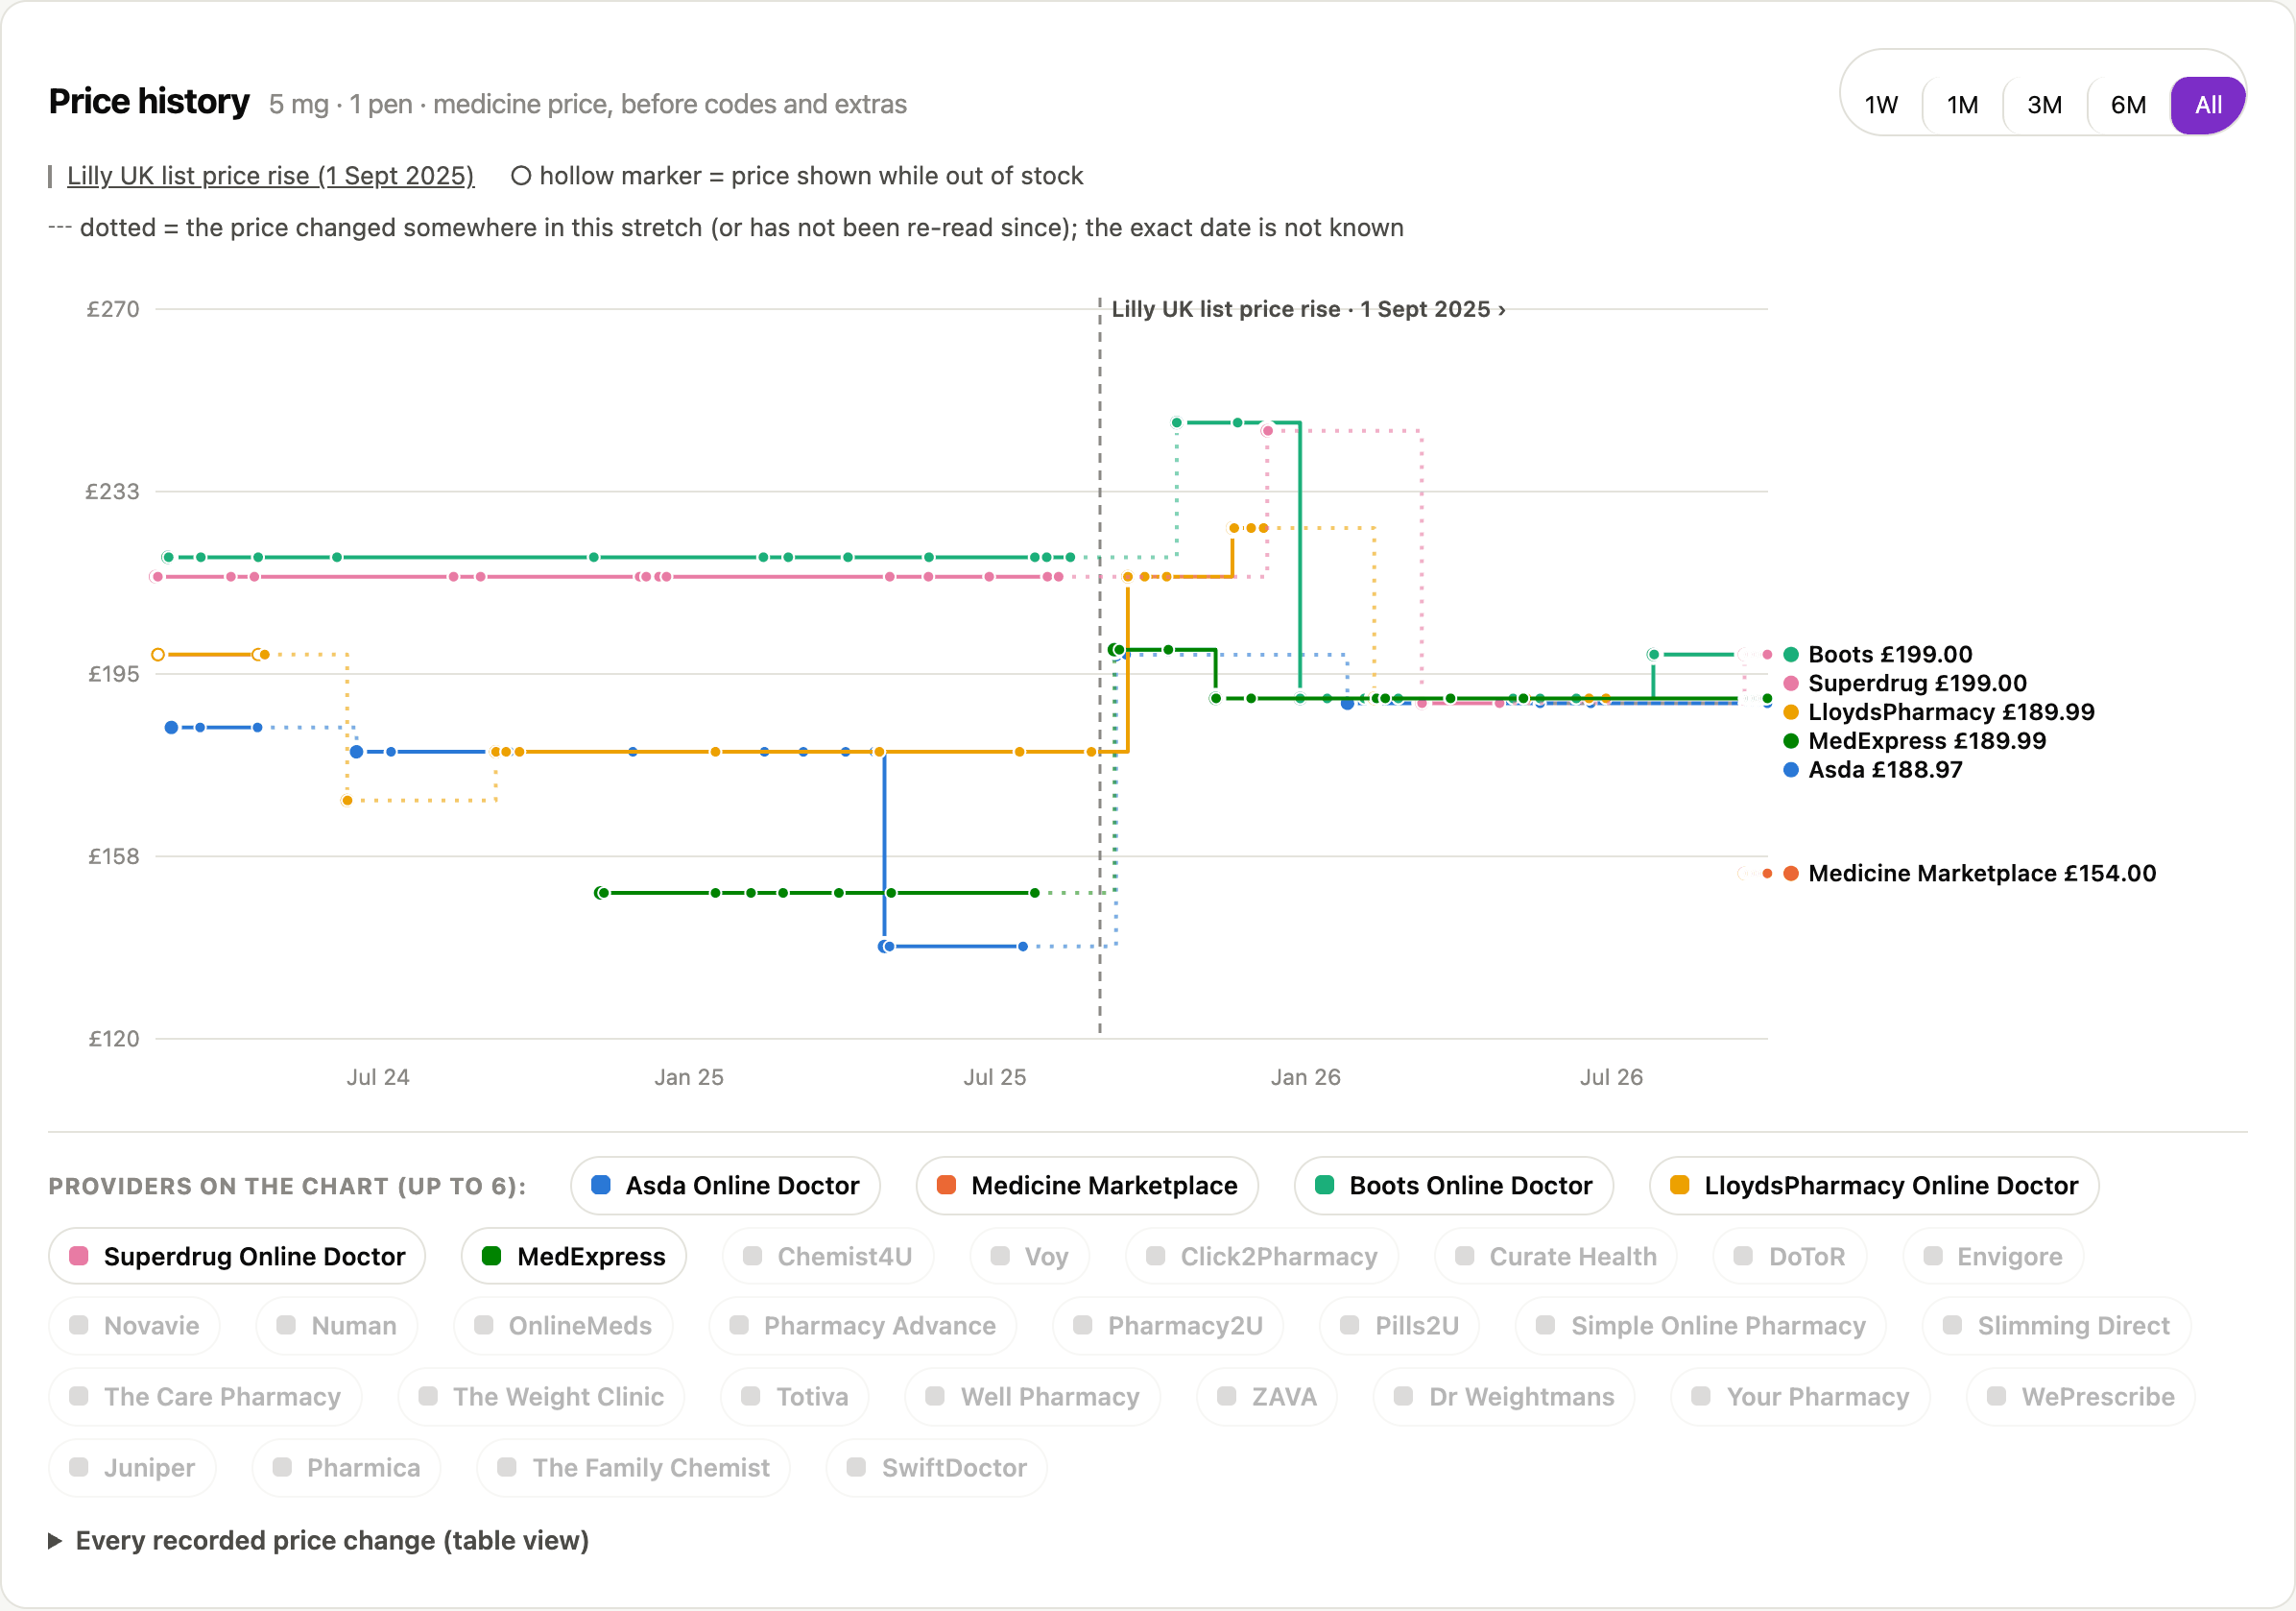The height and width of the screenshot is (1611, 2296).
Task: Add Slimming Direct to the chart
Action: click(2057, 1326)
